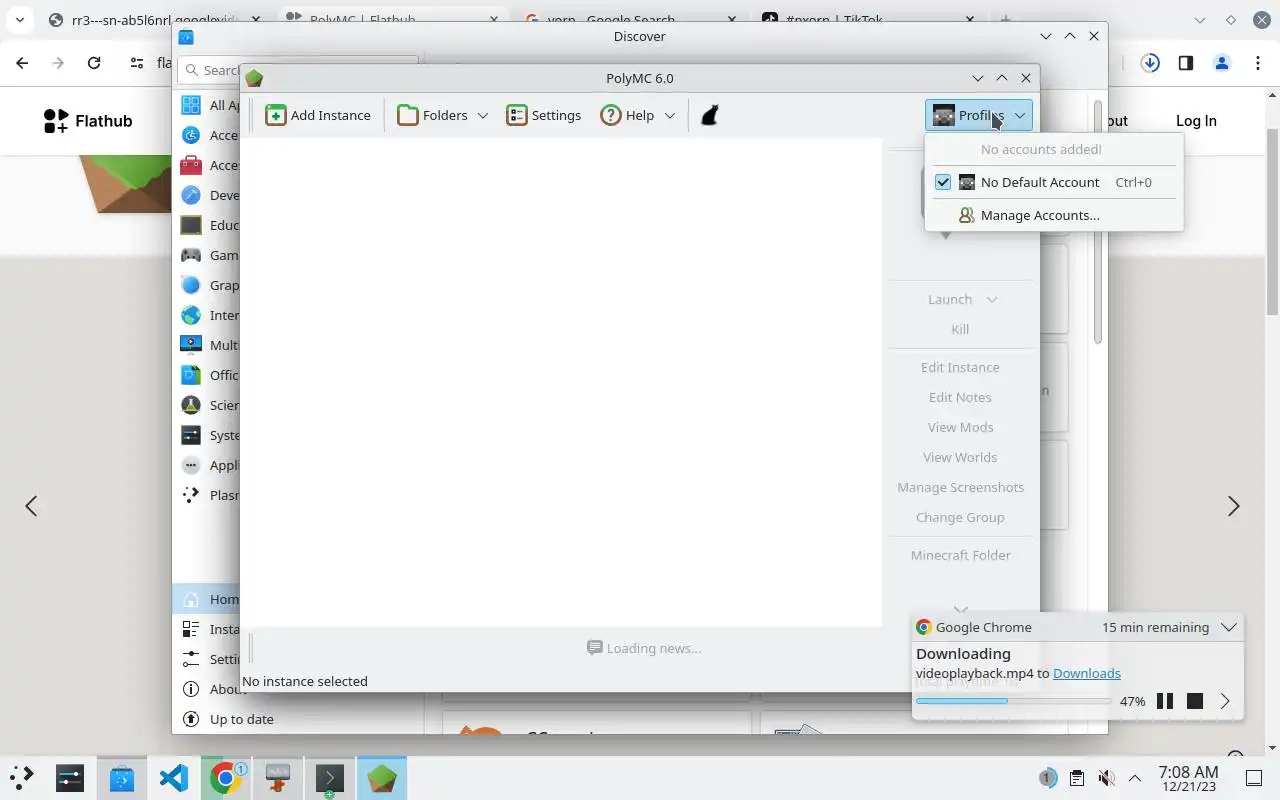The height and width of the screenshot is (800, 1280).
Task: Click the Discover window scrollbar
Action: point(1097,222)
